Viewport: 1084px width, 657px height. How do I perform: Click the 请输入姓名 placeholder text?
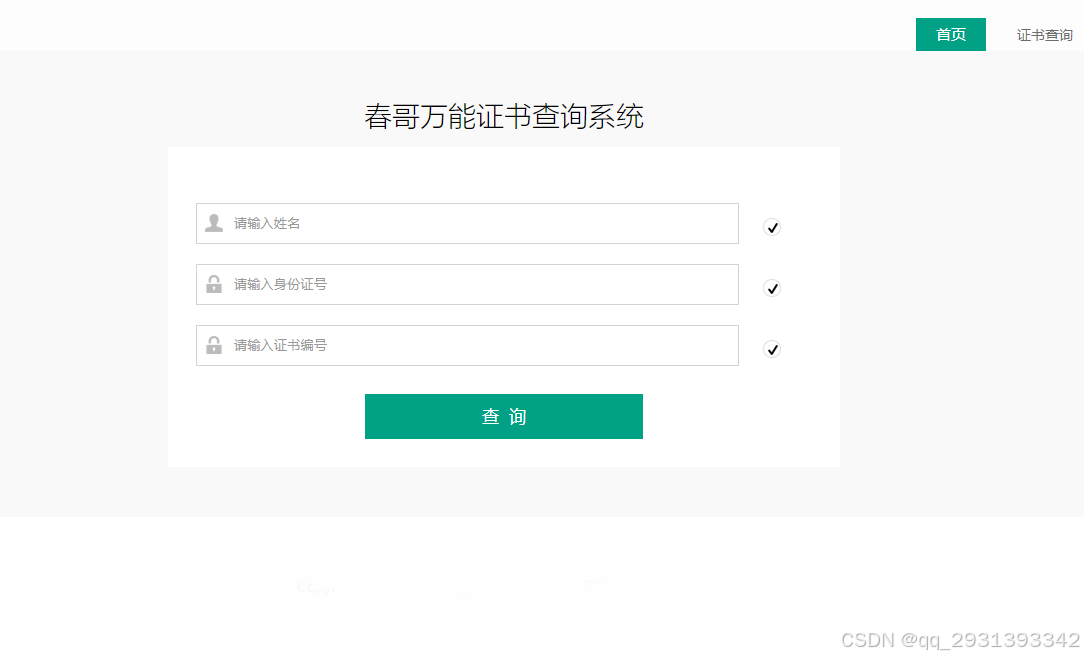[267, 223]
